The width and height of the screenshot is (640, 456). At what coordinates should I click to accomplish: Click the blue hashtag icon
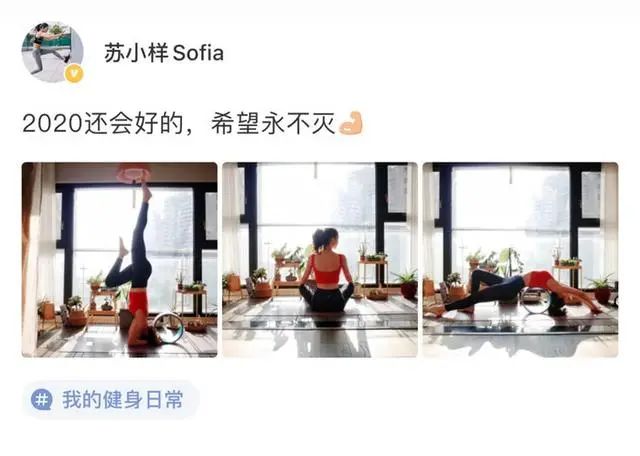(42, 399)
